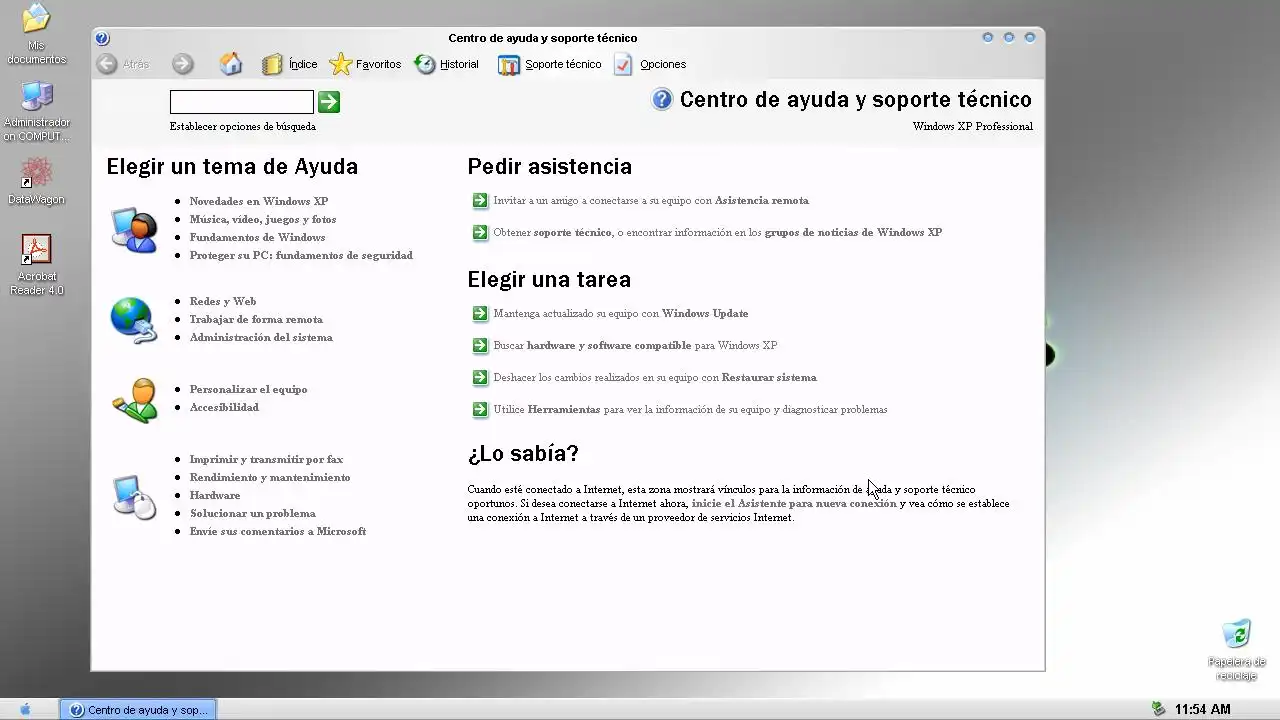The image size is (1280, 720).
Task: Click the globe icon beside Redes y Web
Action: [x=134, y=320]
